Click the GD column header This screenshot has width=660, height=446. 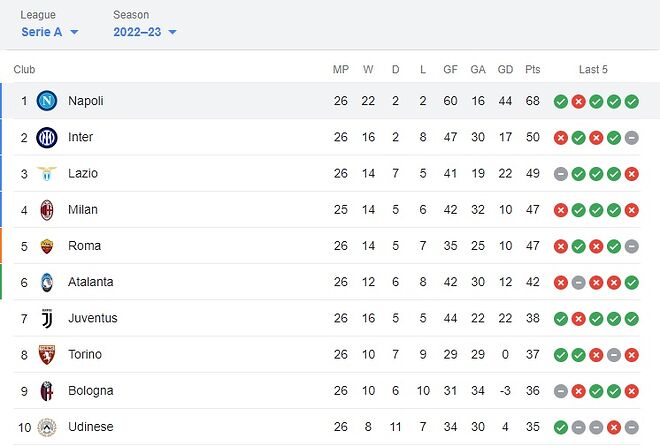[x=505, y=70]
